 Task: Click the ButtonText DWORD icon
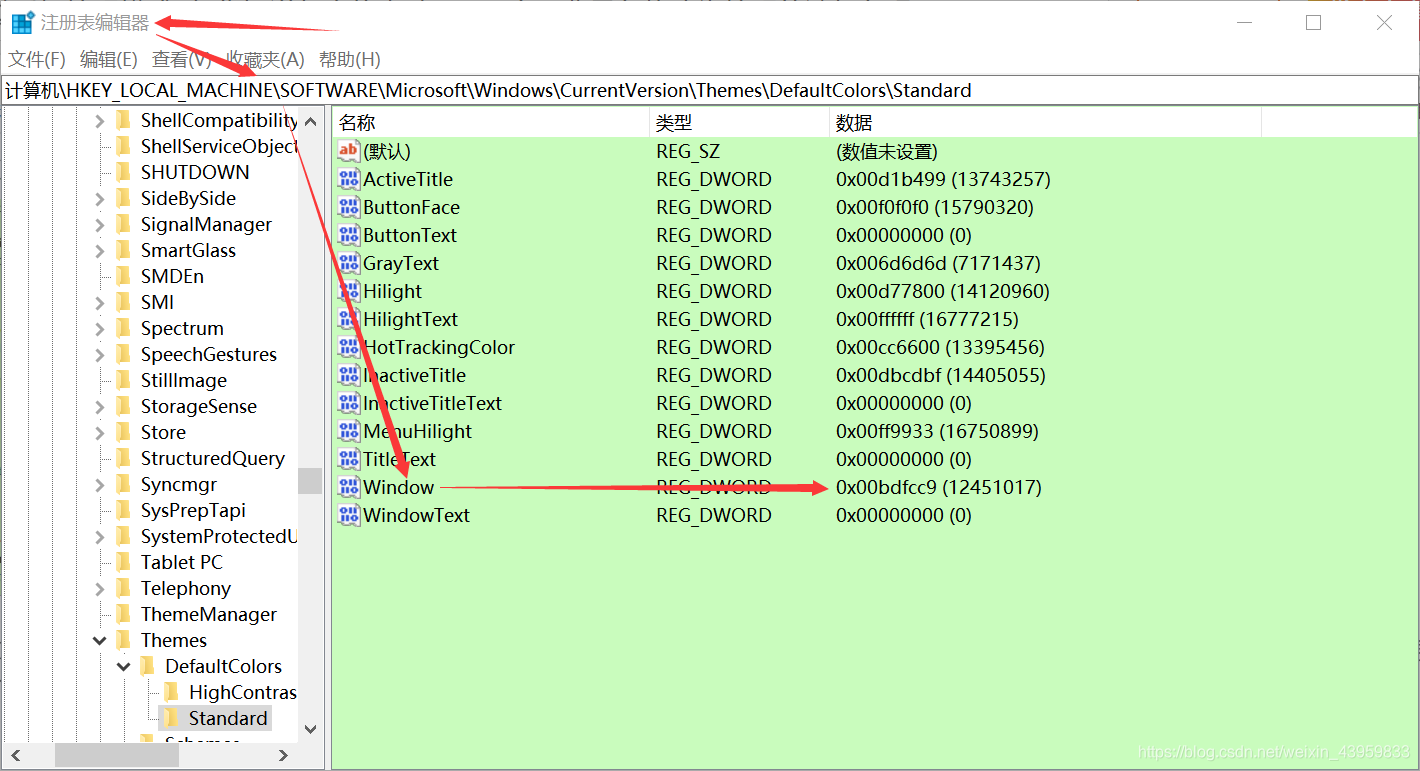click(x=348, y=236)
